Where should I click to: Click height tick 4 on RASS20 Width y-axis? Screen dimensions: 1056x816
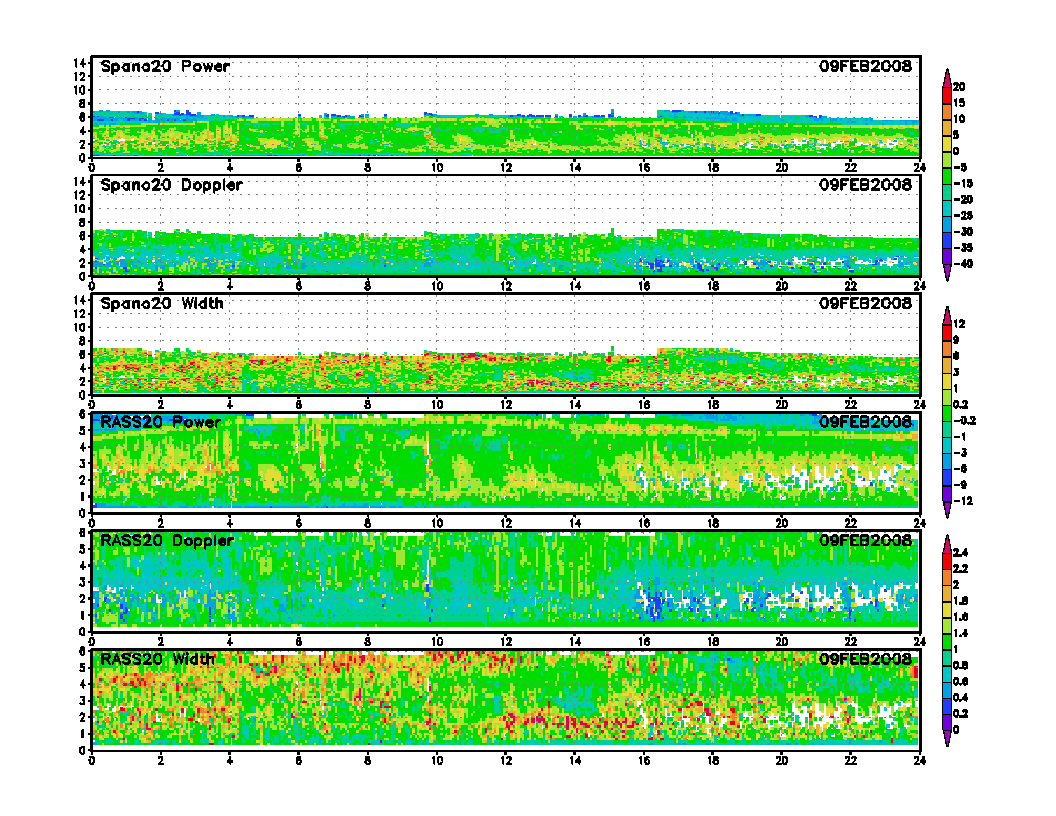(x=82, y=684)
